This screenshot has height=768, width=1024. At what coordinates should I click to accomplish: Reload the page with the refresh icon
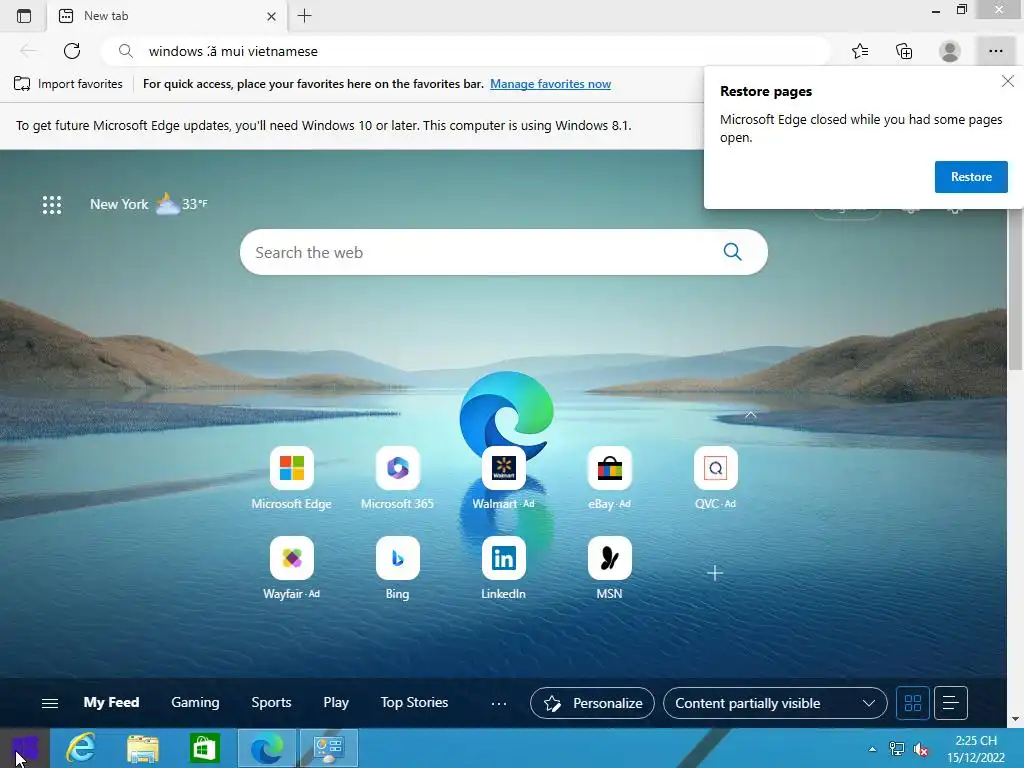point(72,51)
